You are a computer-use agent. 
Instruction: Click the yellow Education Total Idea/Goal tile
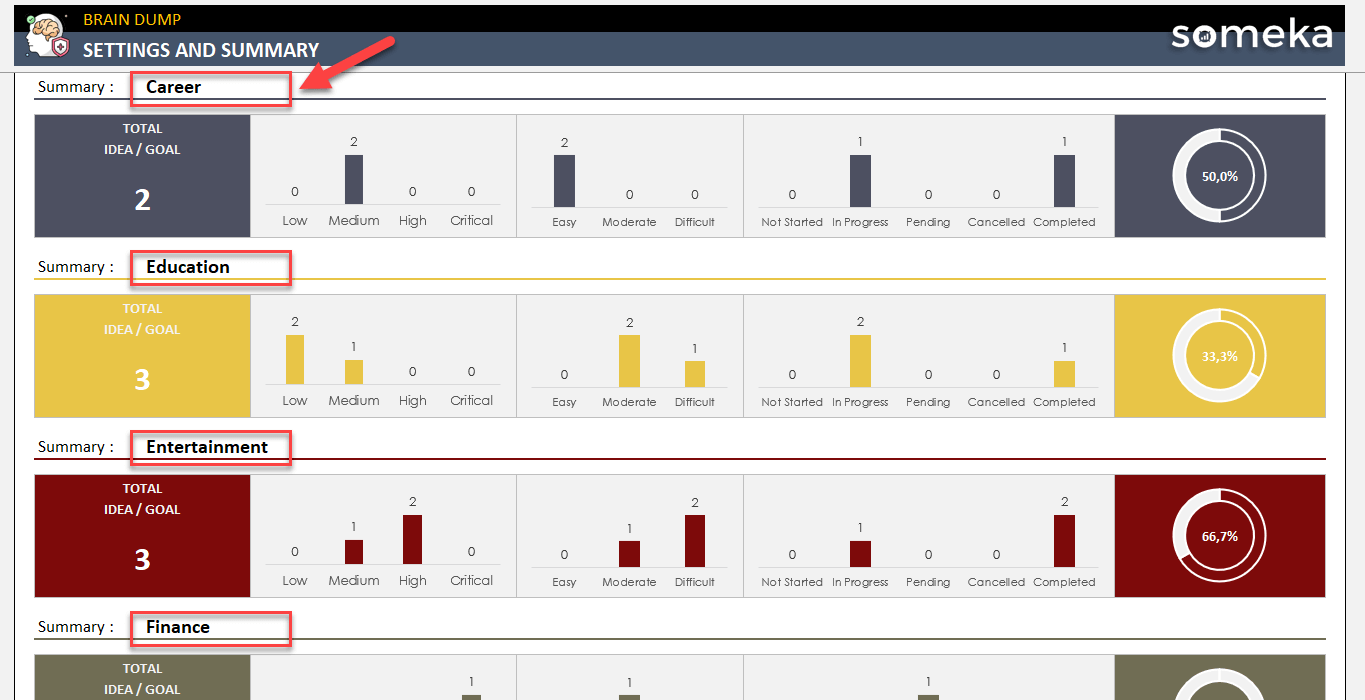point(142,356)
